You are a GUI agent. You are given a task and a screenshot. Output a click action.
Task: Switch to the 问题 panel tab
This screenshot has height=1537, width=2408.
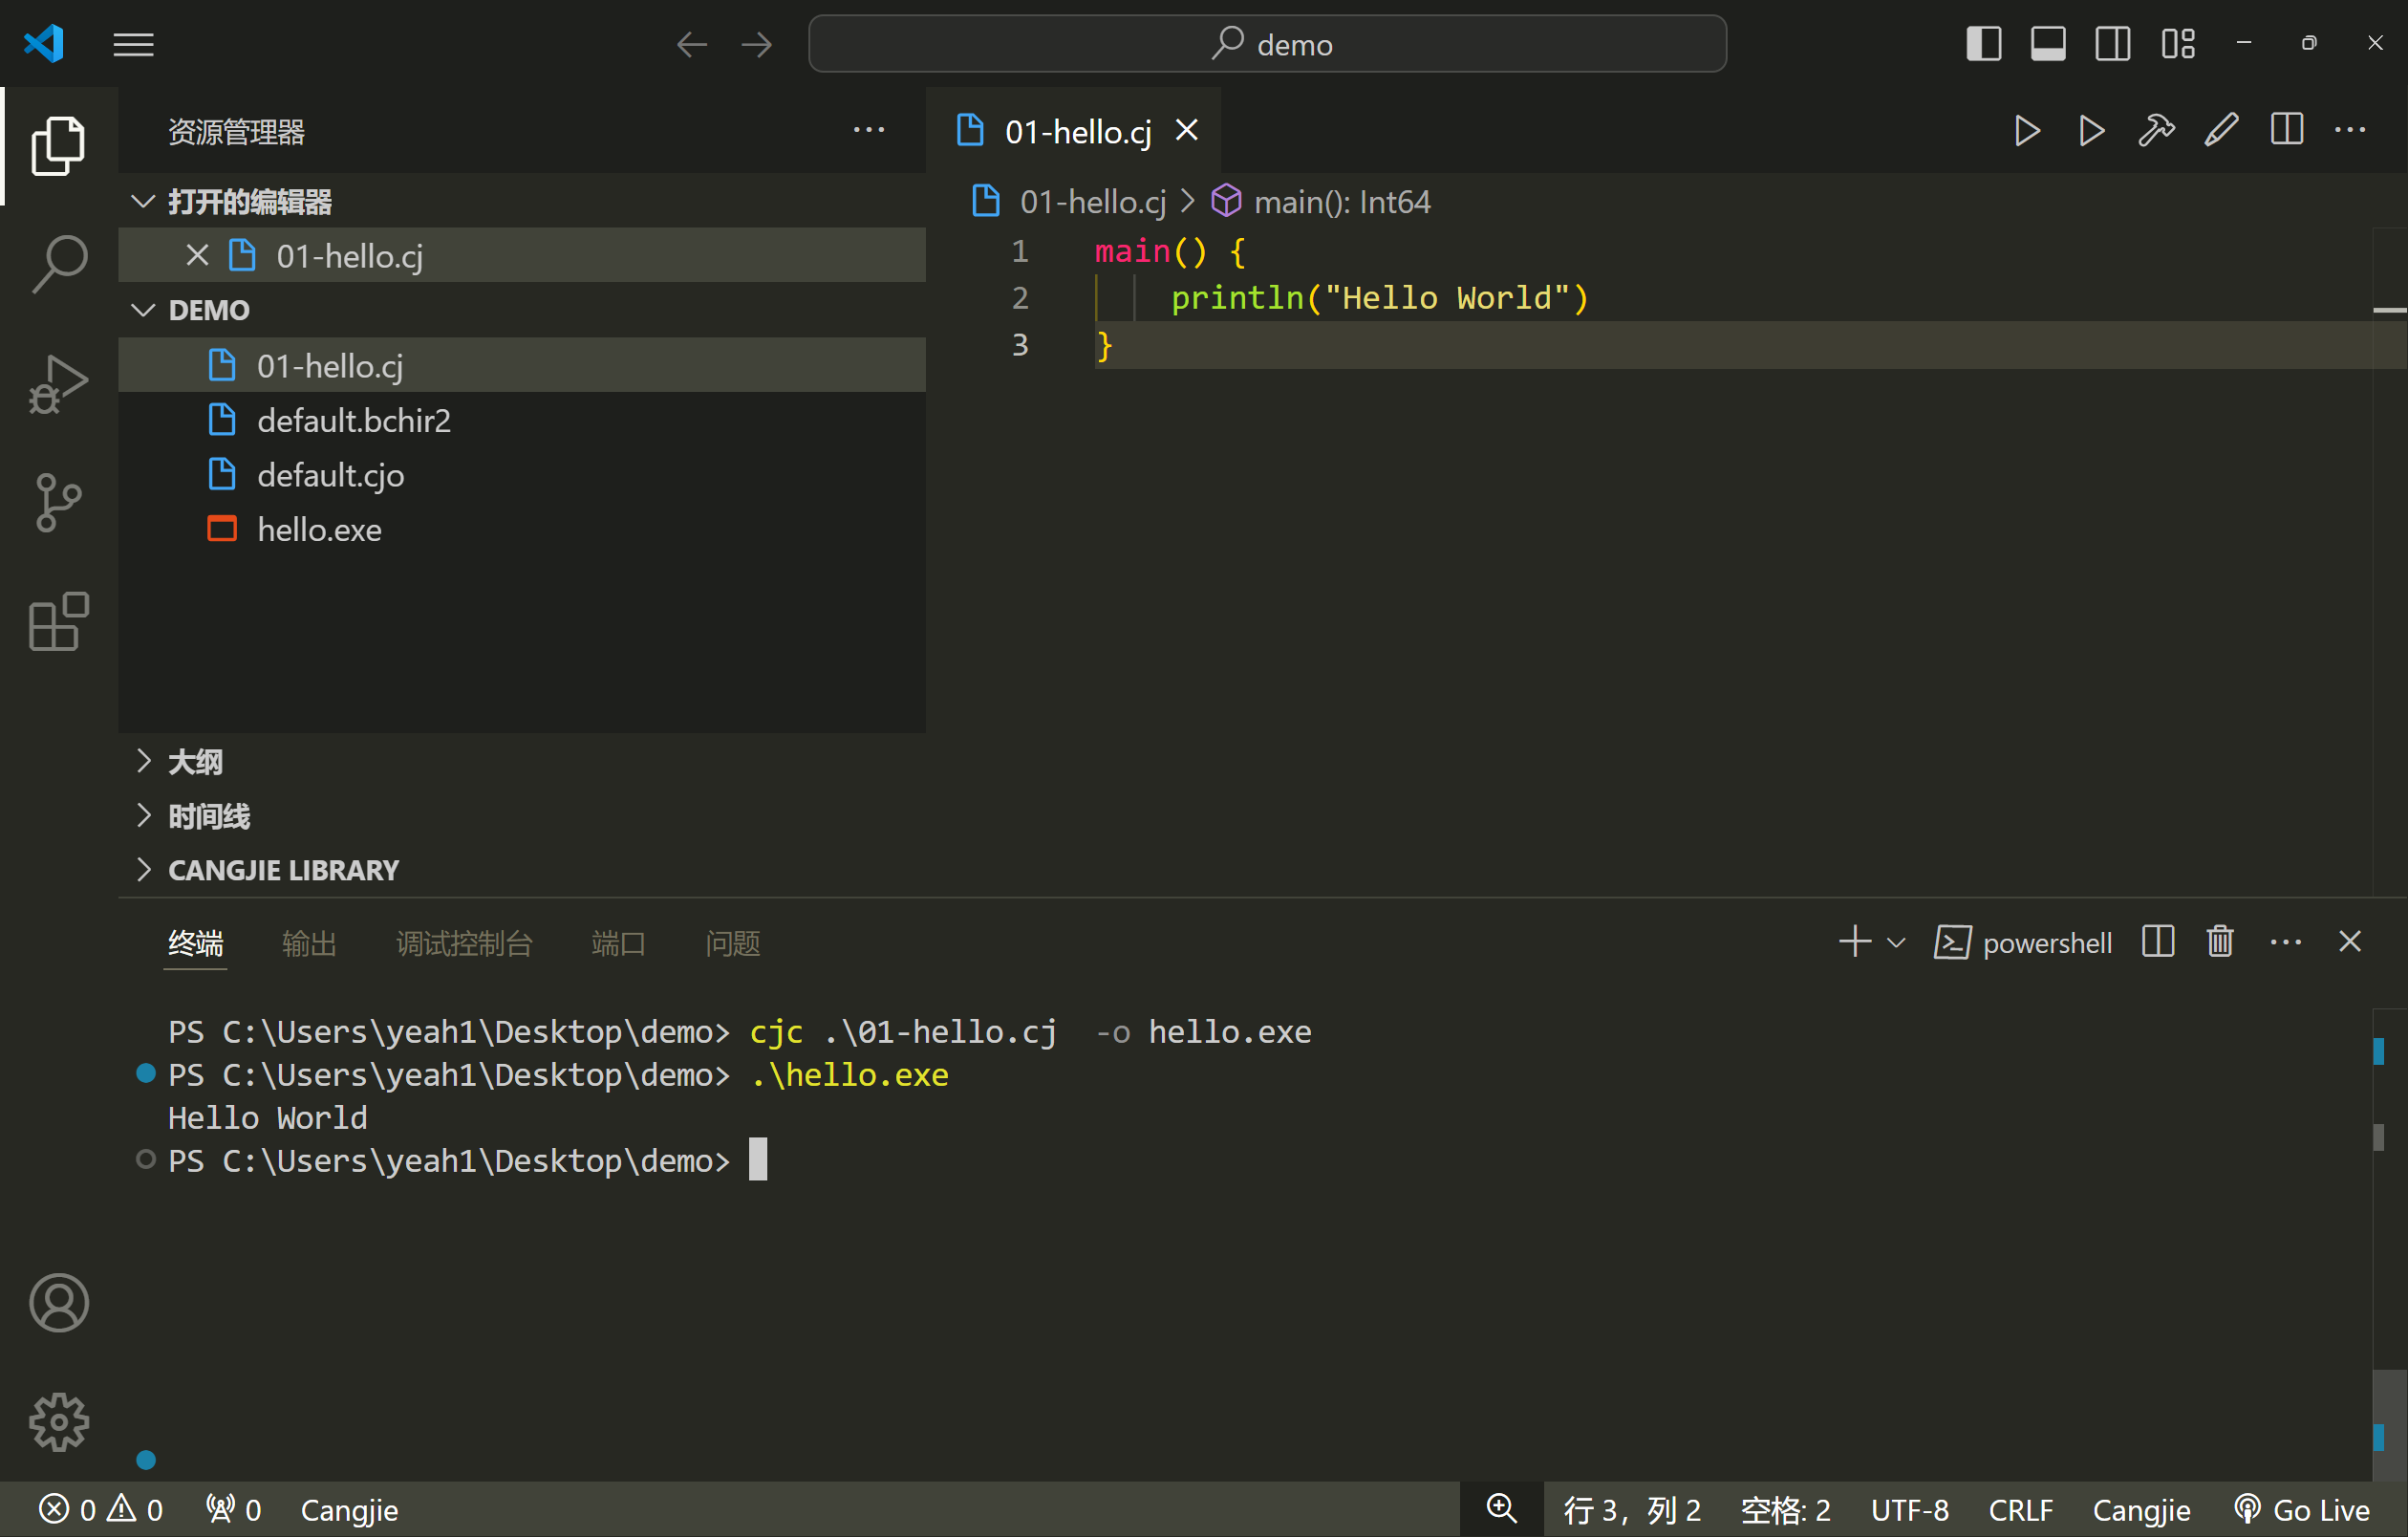732,943
